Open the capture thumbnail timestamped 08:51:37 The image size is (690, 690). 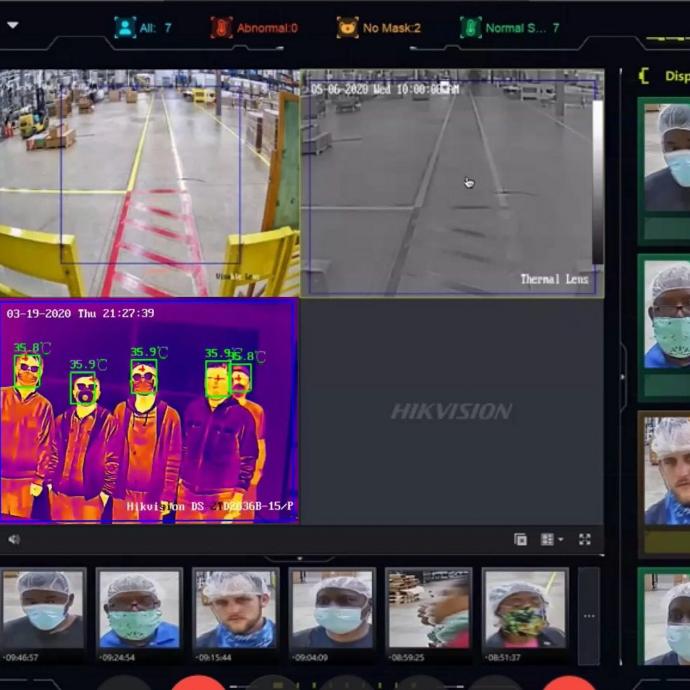[525, 610]
